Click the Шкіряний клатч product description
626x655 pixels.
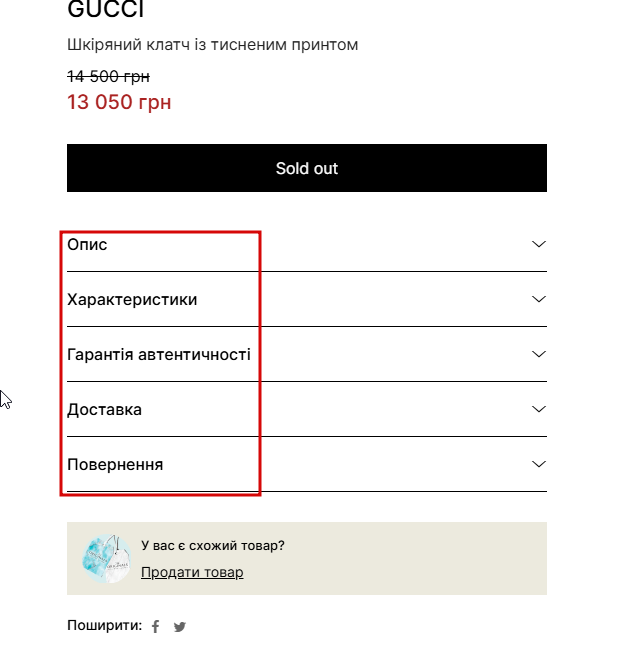(212, 45)
